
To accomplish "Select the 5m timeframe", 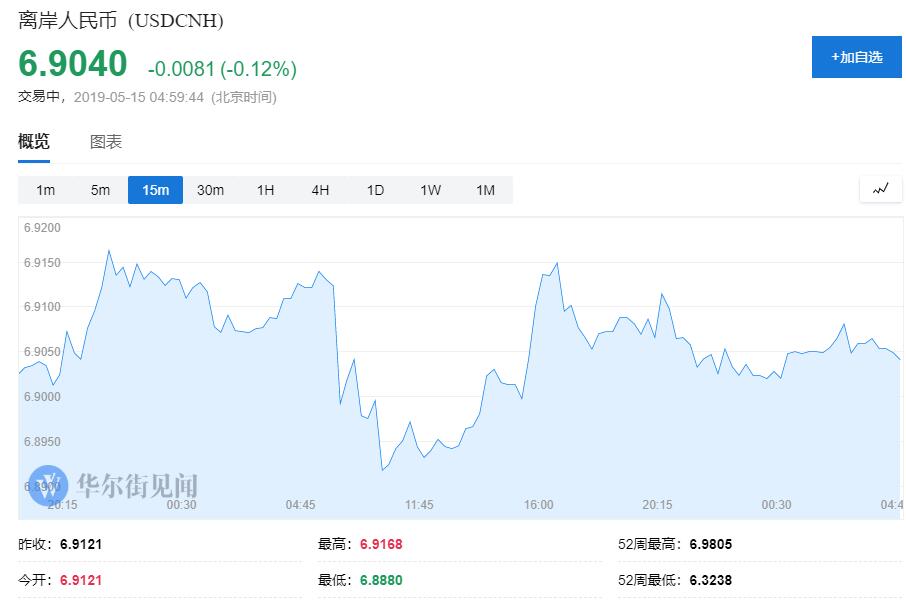I will [101, 190].
